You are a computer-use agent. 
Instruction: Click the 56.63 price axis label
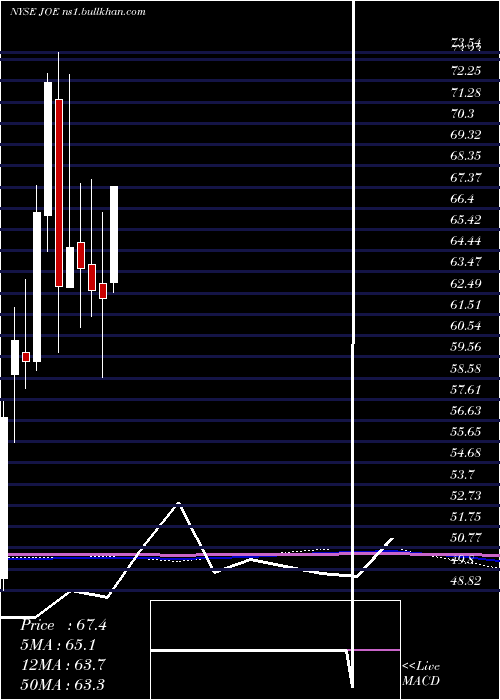(x=466, y=410)
